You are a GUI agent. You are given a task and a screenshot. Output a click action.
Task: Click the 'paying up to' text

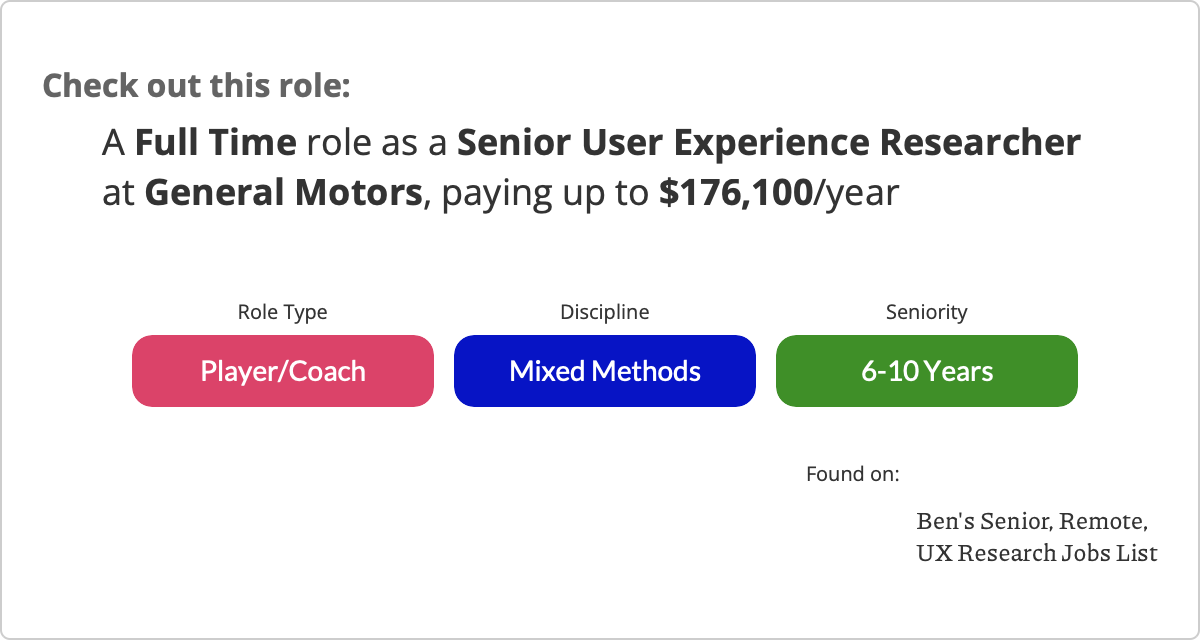(x=546, y=192)
